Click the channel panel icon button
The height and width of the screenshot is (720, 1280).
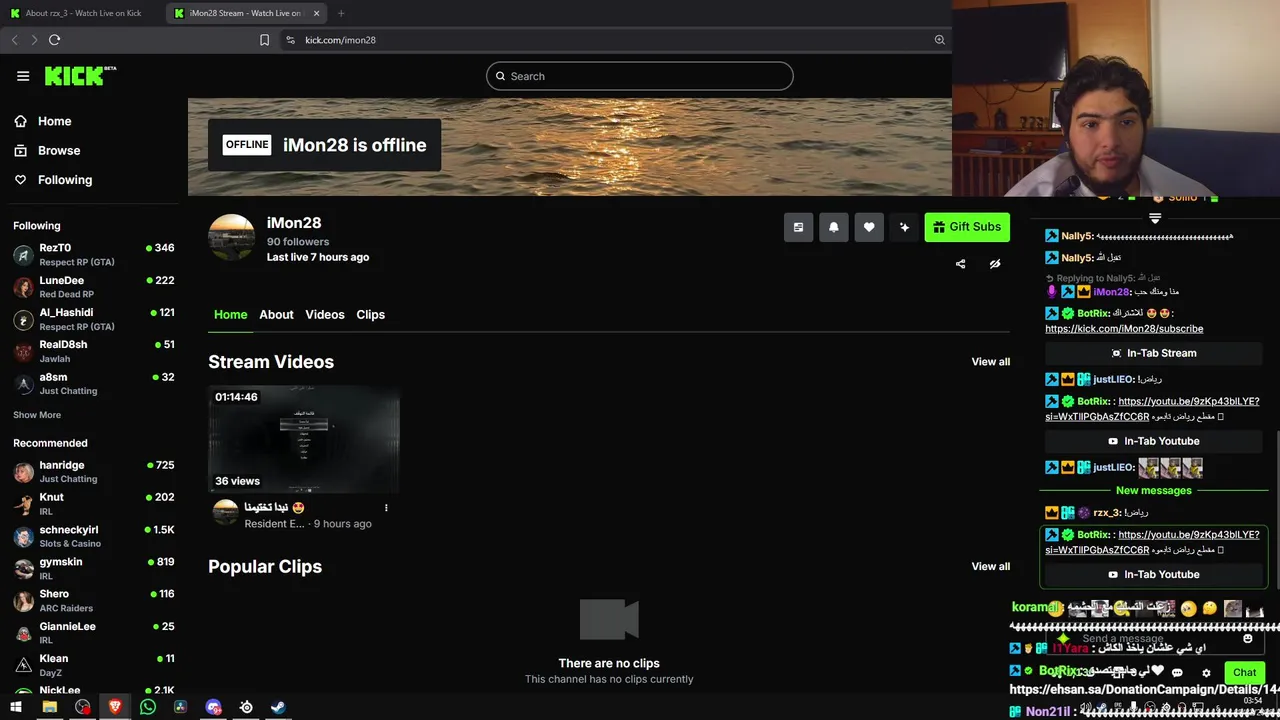click(798, 227)
